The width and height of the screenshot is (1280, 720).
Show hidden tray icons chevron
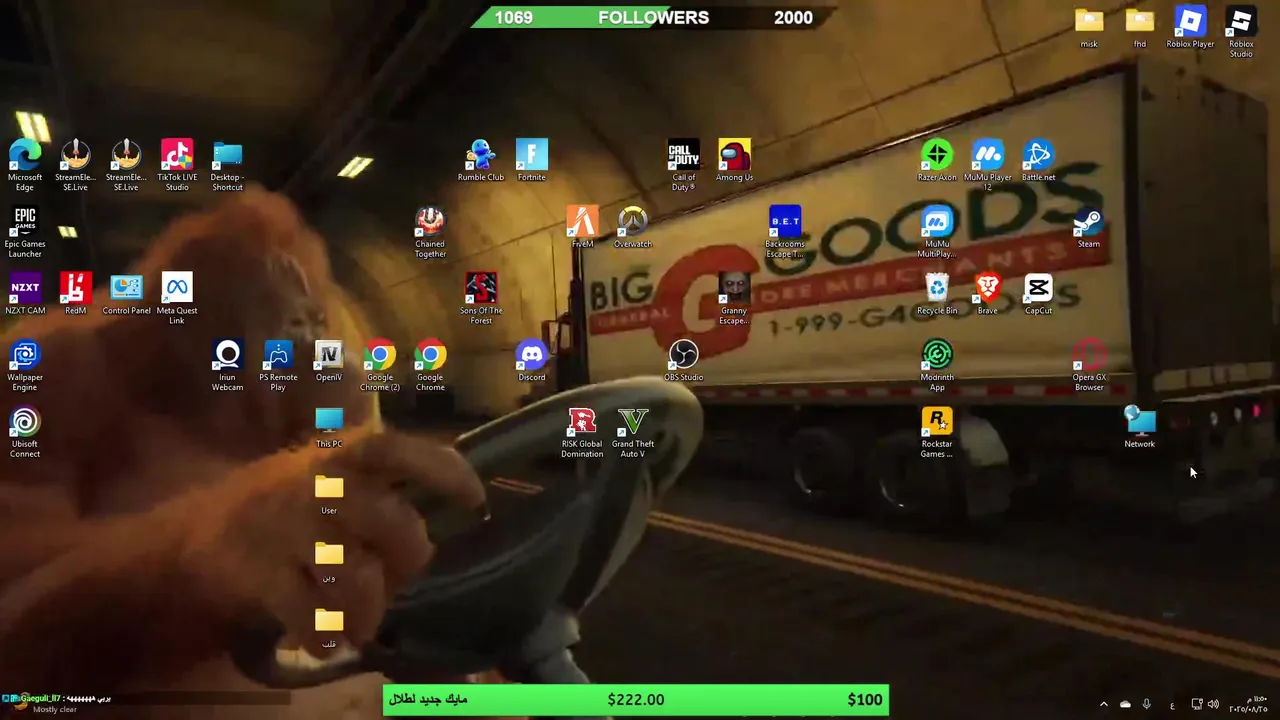1104,705
